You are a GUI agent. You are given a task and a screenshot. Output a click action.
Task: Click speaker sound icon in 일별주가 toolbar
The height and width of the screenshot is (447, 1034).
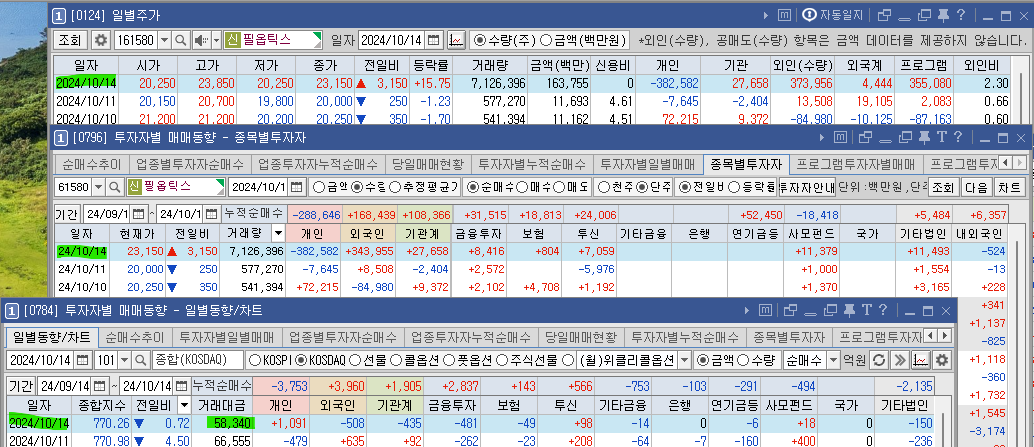[201, 40]
